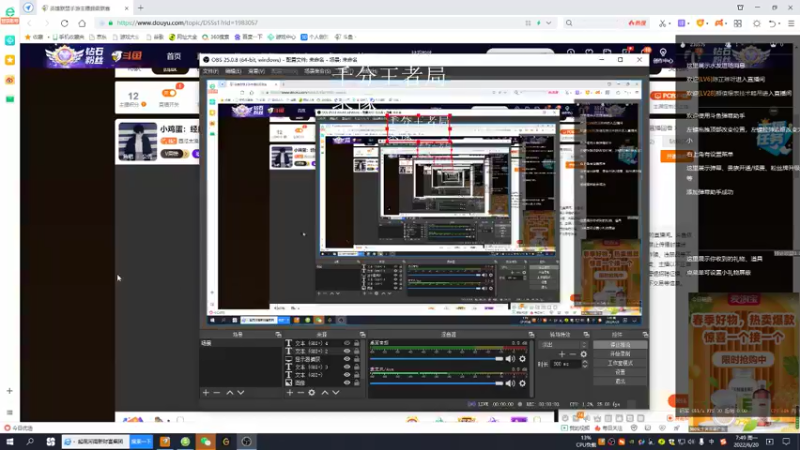Move the selected source down in the Sources panel

pos(336,393)
